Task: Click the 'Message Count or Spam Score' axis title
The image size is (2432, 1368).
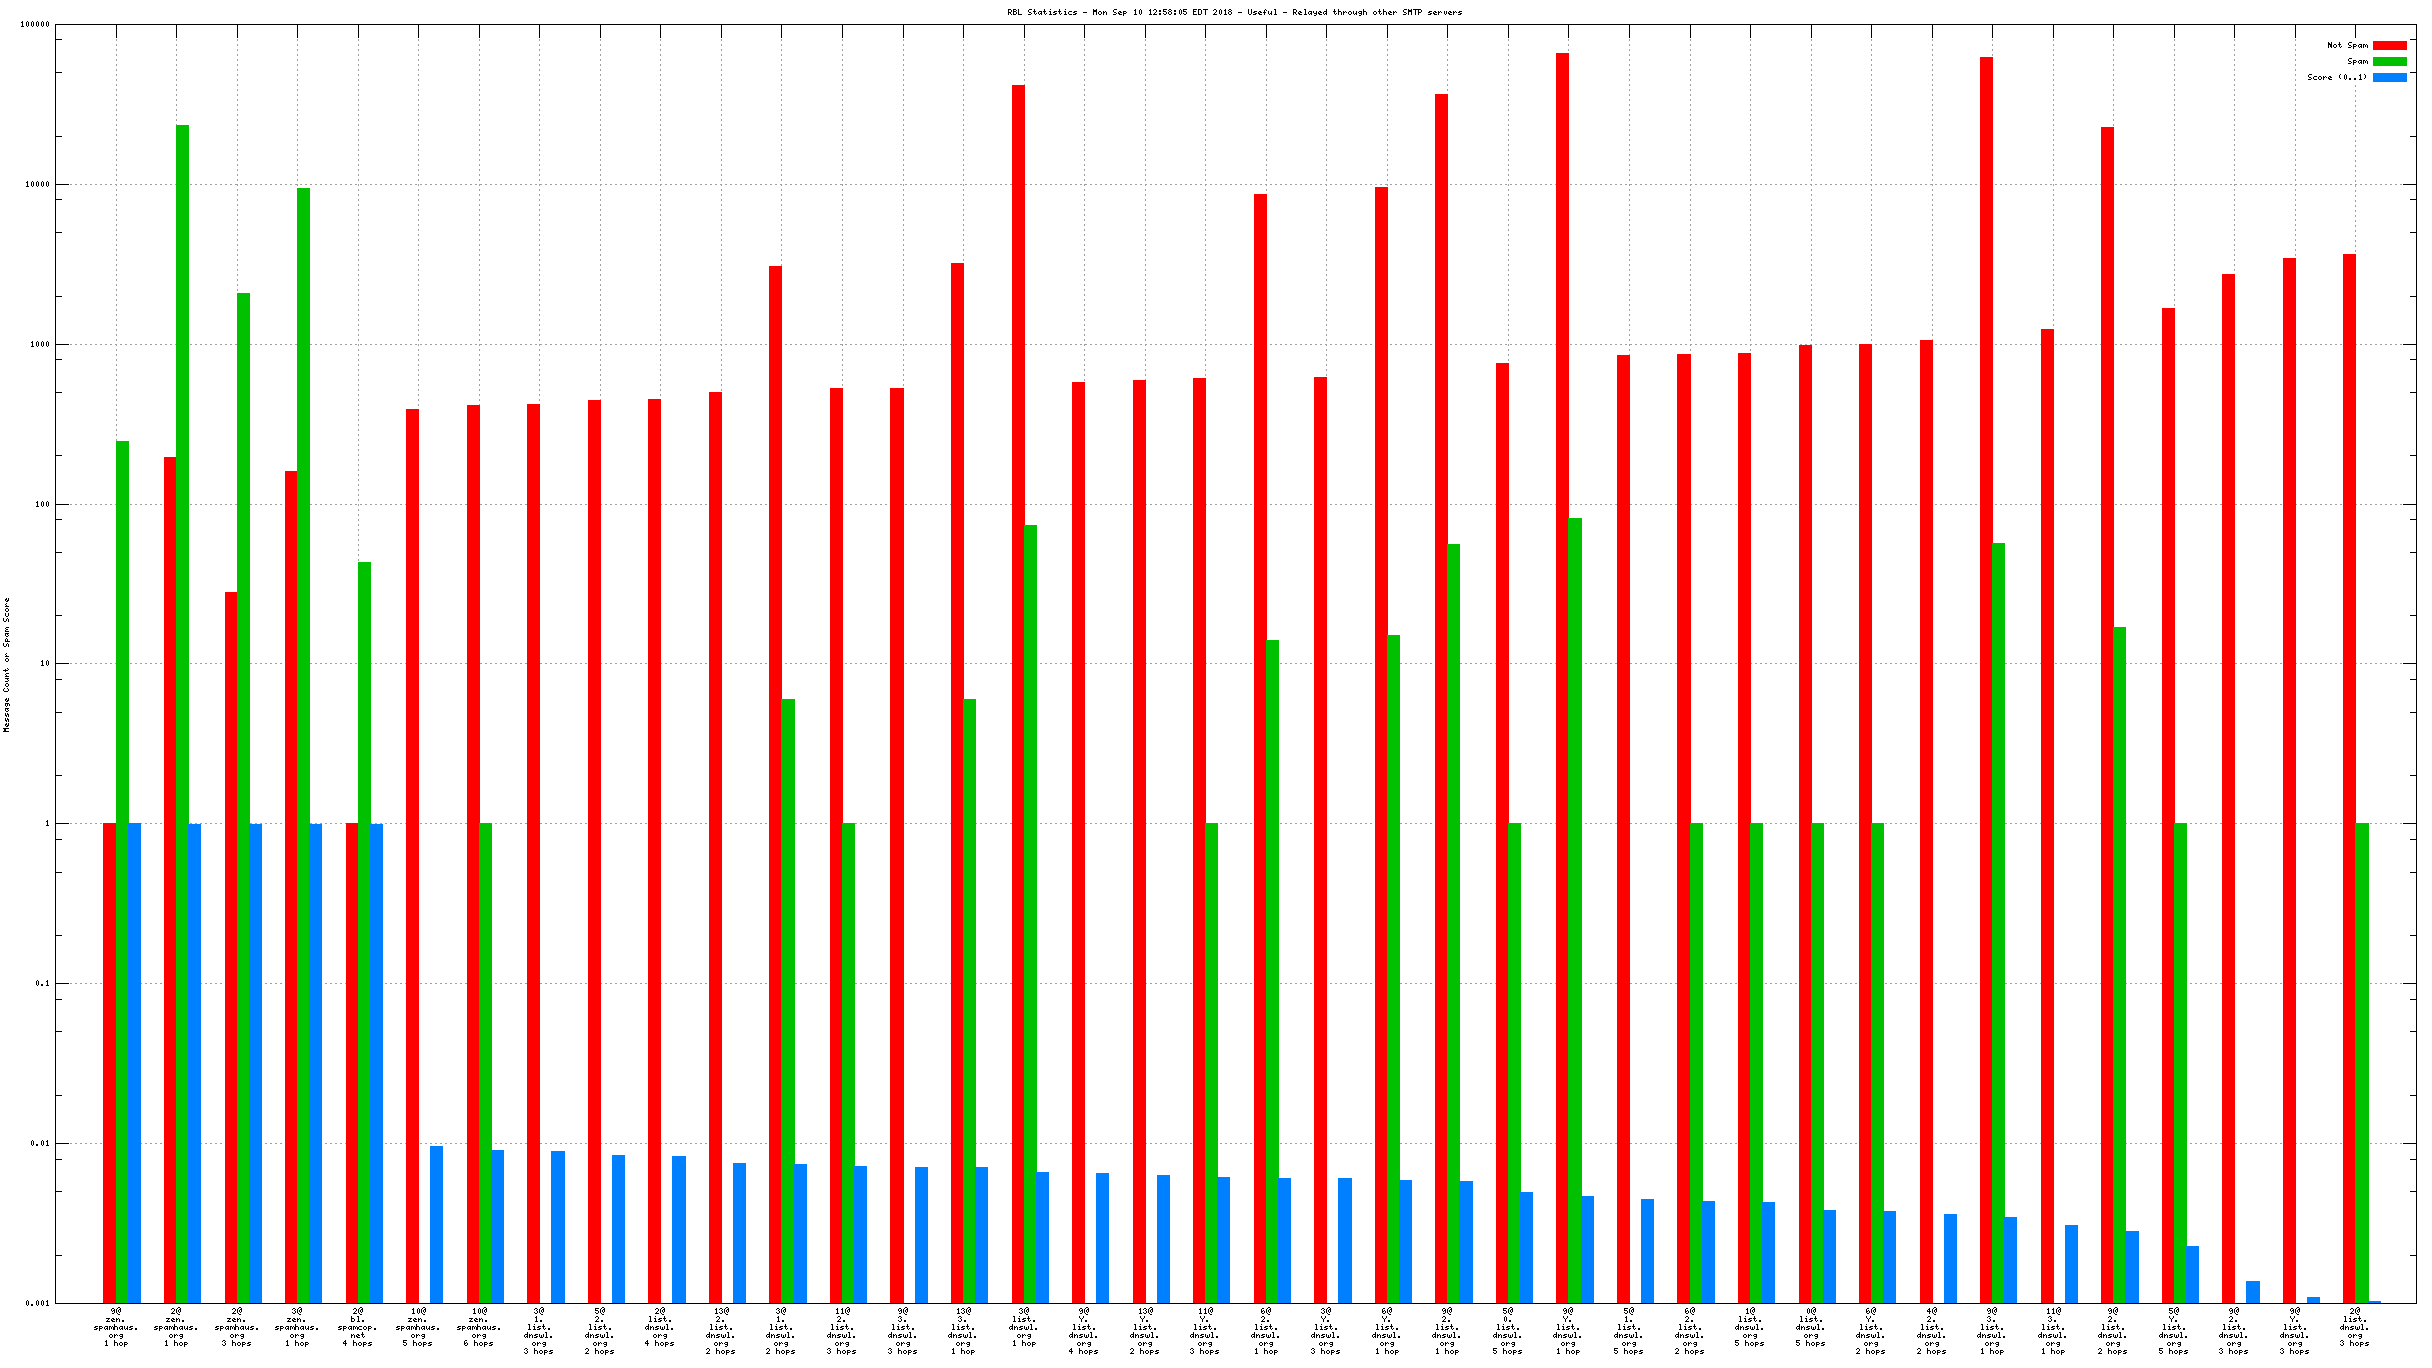Action: [7, 665]
